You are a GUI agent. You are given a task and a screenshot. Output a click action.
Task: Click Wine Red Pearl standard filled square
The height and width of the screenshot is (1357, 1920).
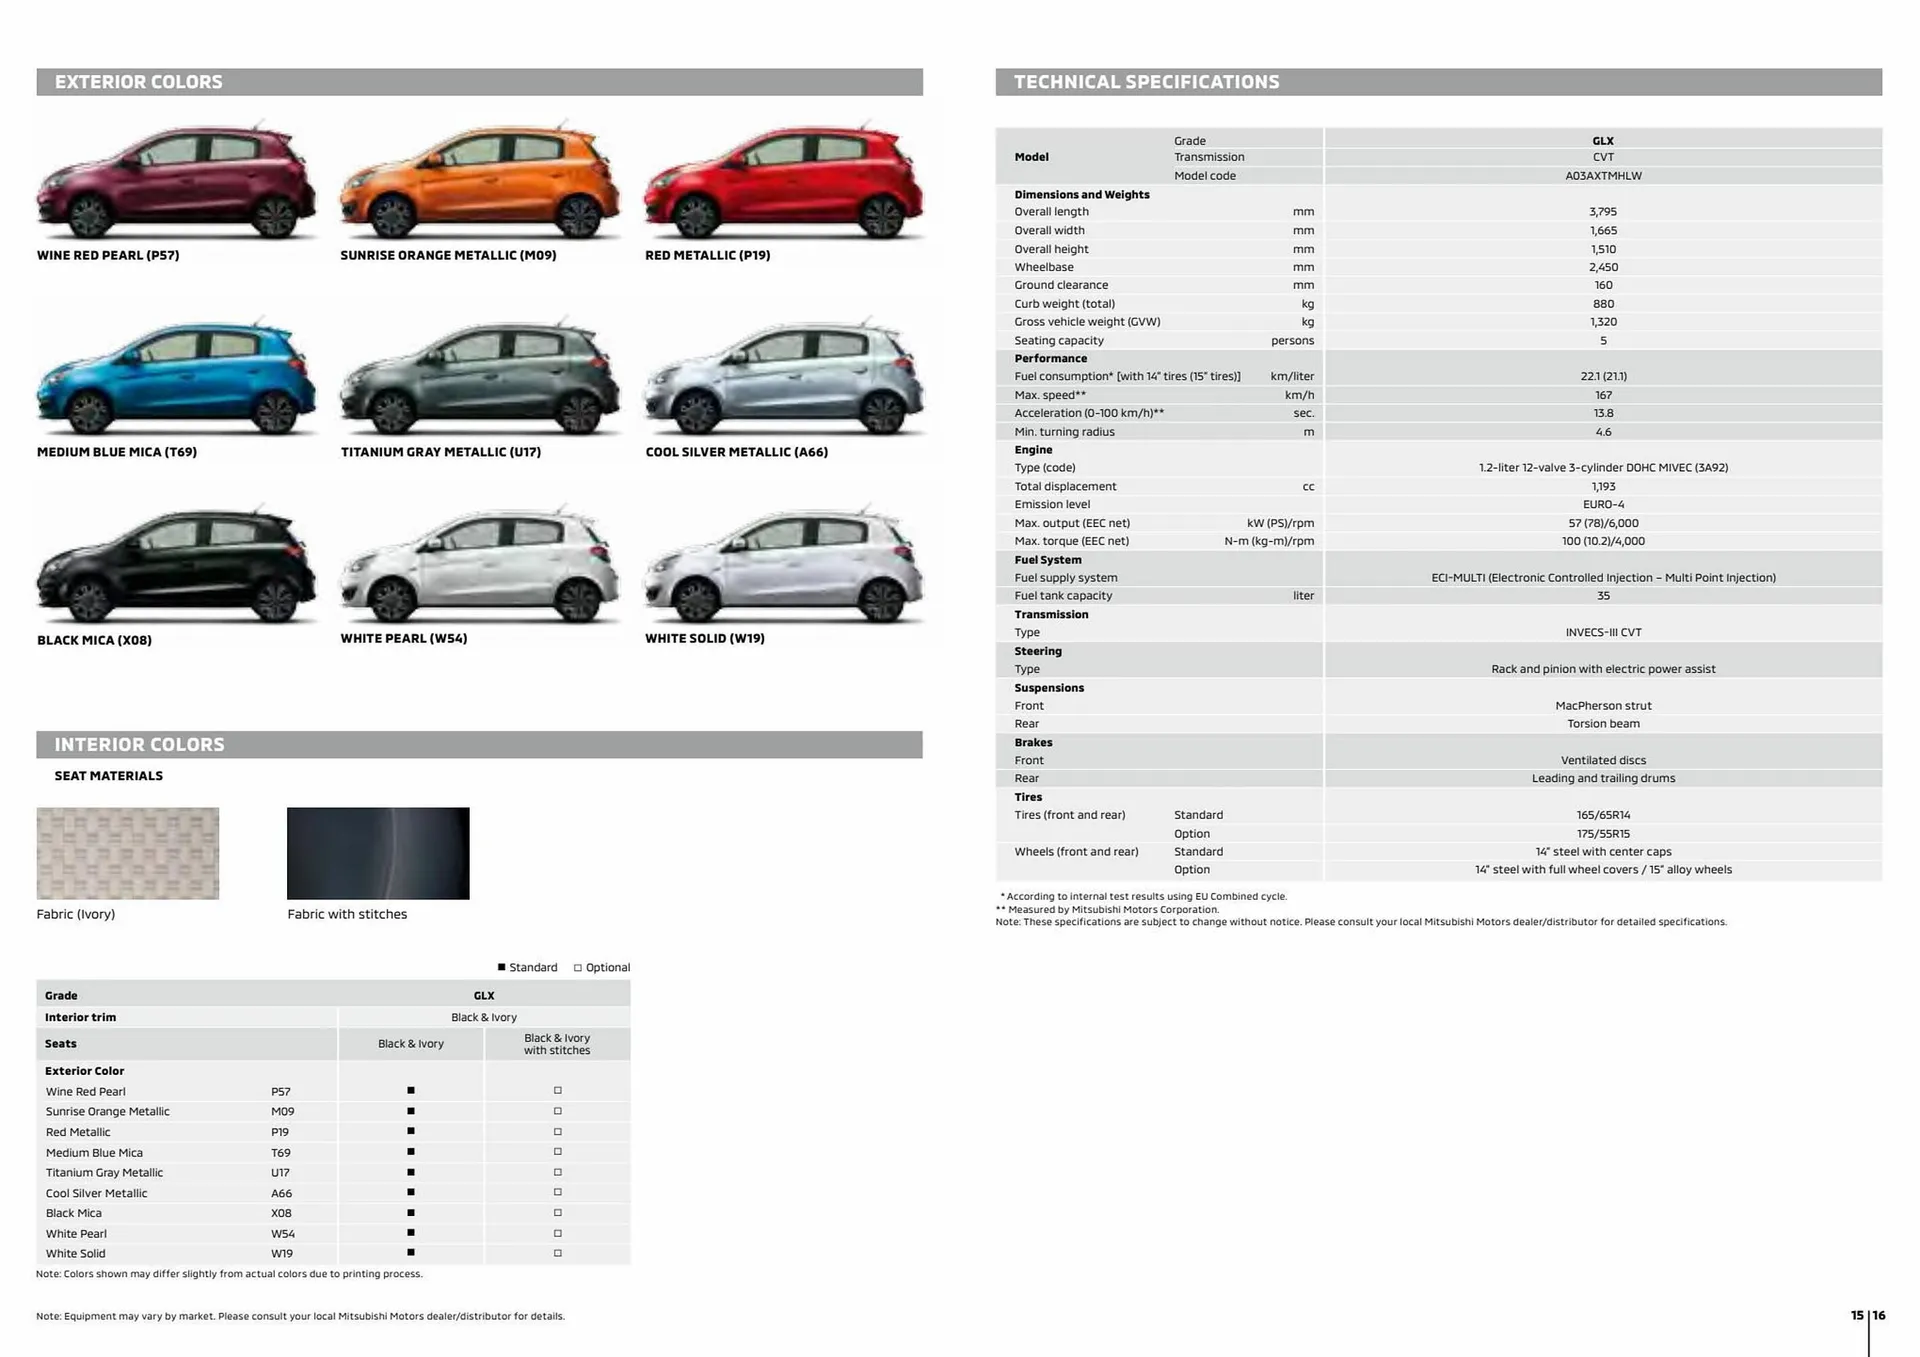click(411, 1091)
